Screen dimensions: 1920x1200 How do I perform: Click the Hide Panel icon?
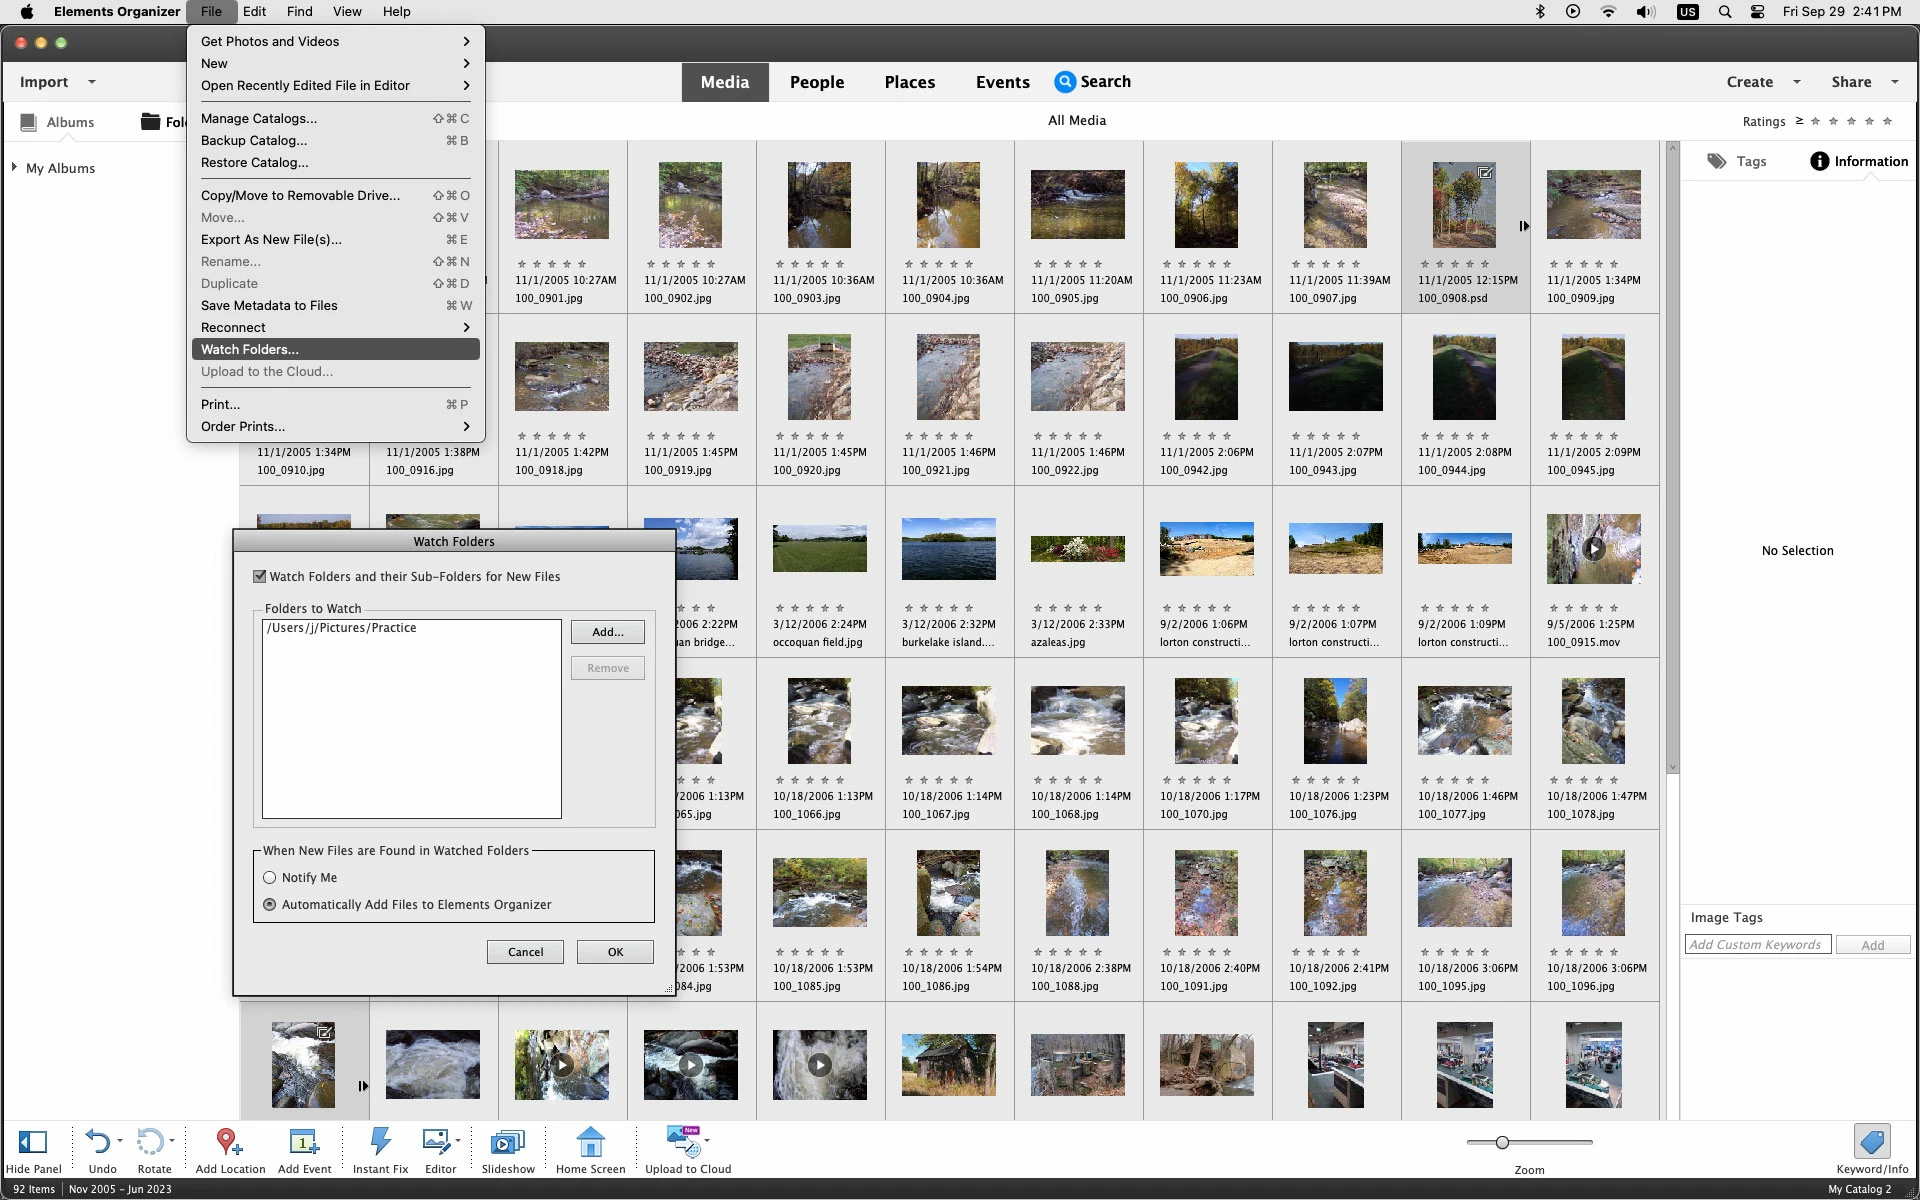33,1142
